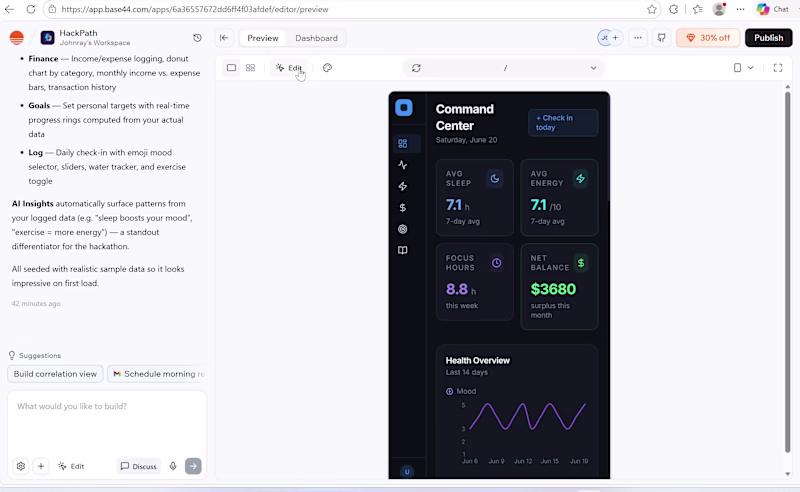Send the chat message arrow
Screen dimensions: 800x492
click(193, 466)
